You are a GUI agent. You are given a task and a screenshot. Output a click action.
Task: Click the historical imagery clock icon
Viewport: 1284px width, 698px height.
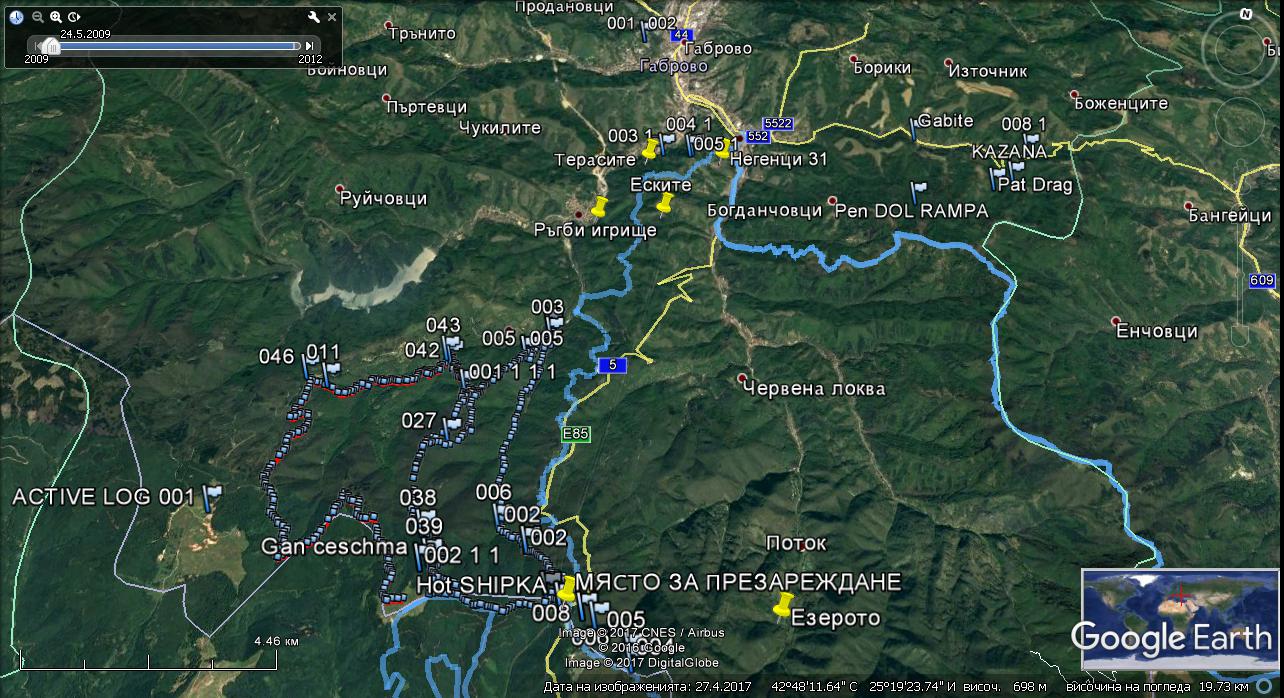click(x=16, y=17)
